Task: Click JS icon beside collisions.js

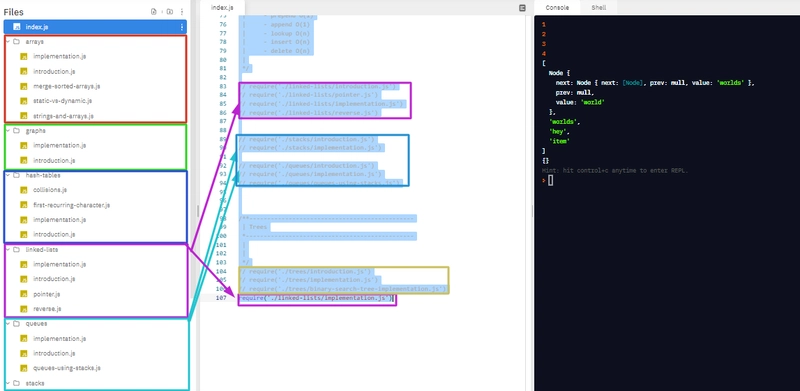Action: pyautogui.click(x=23, y=190)
